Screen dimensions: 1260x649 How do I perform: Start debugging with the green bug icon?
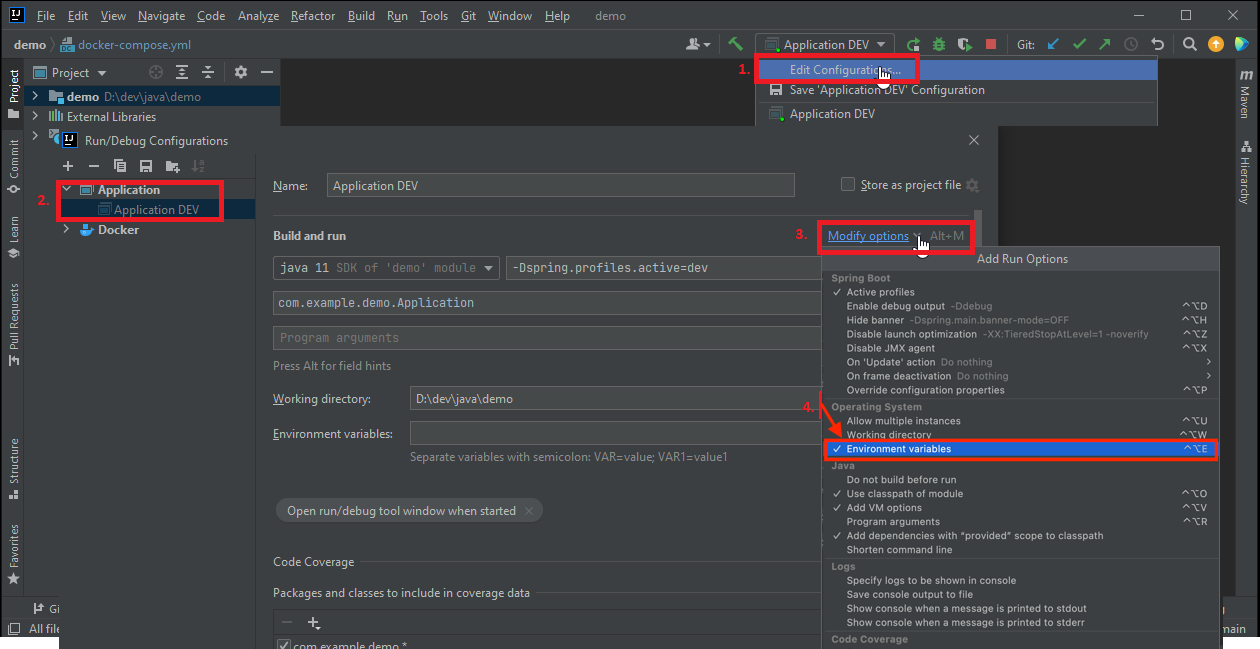tap(939, 44)
